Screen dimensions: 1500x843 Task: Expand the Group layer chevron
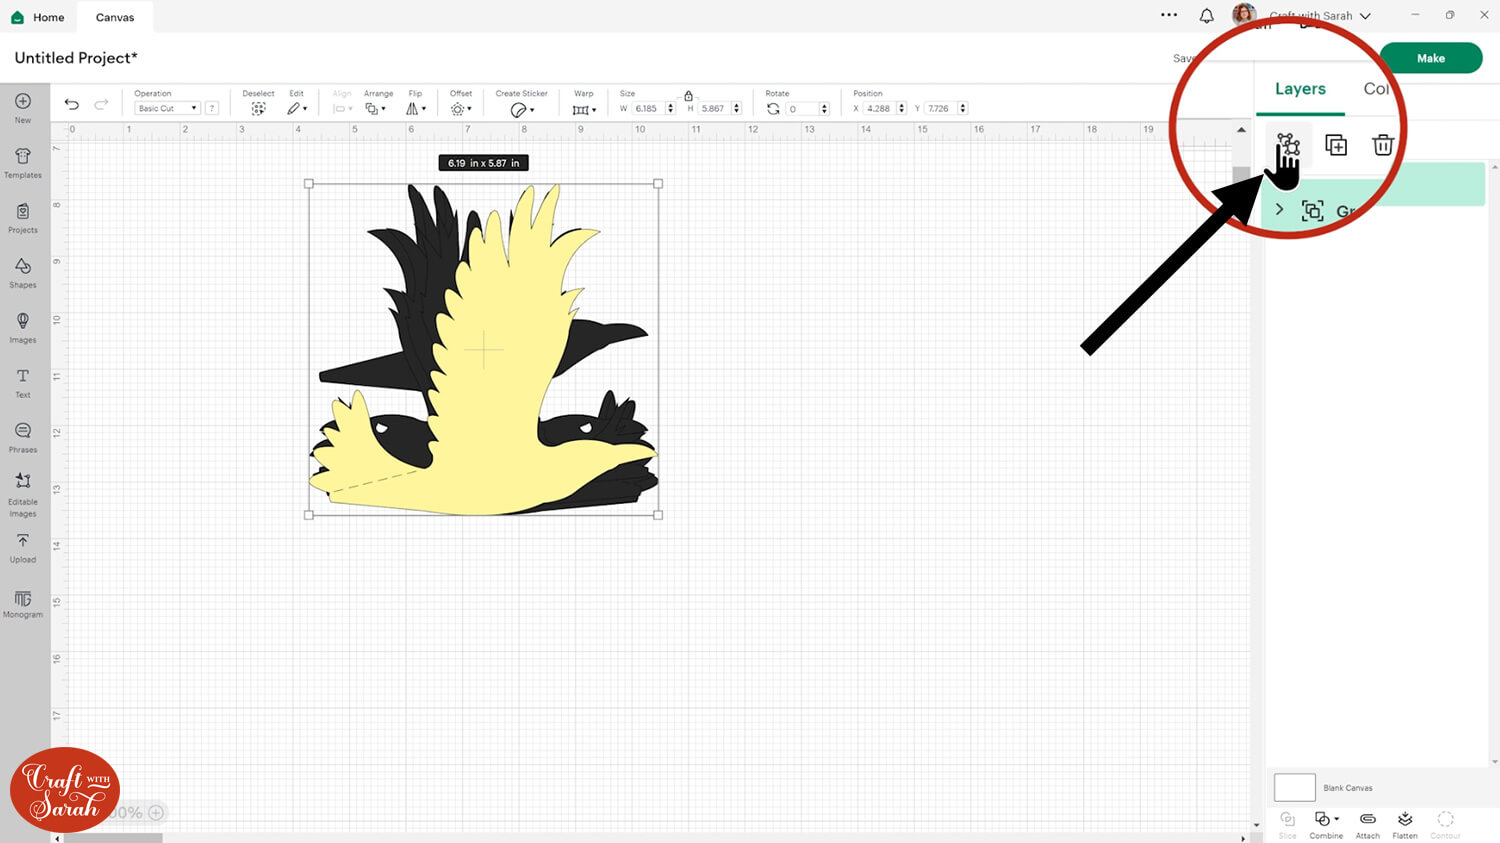coord(1279,209)
